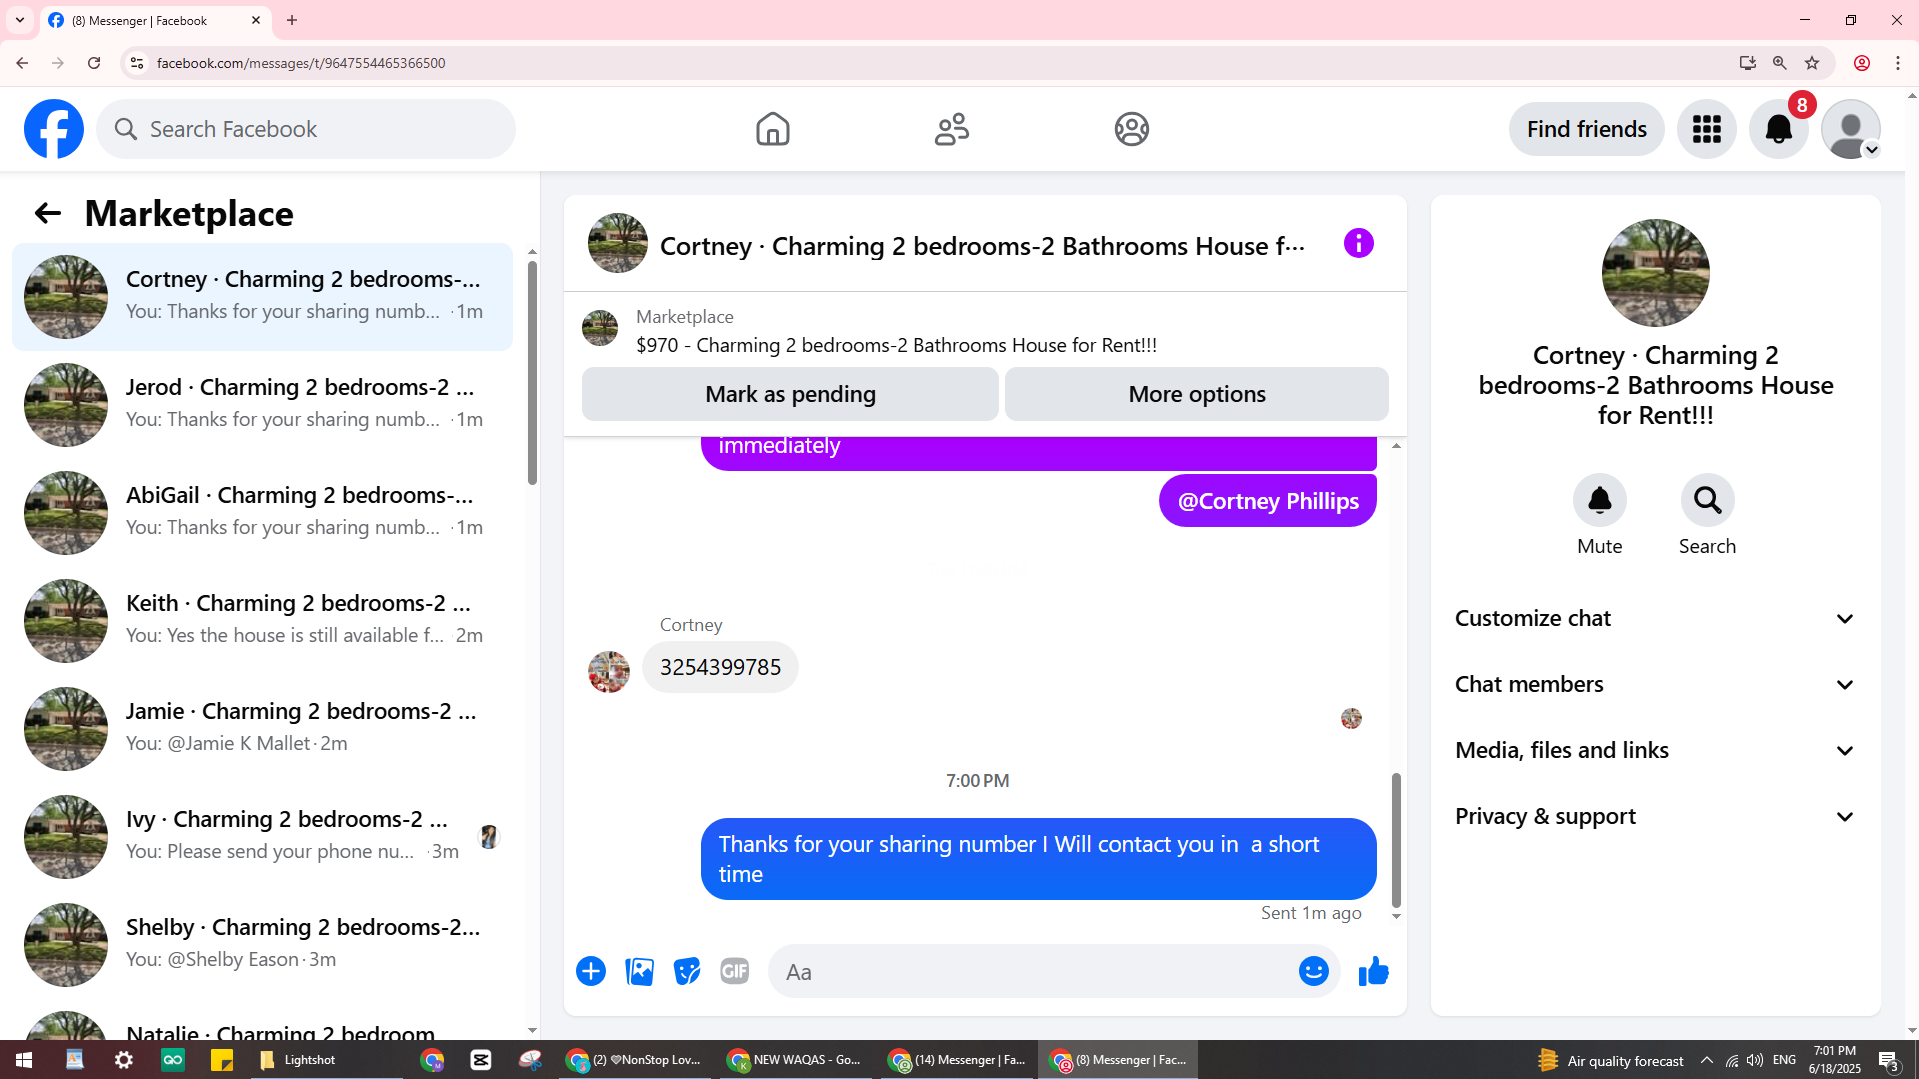
Task: Click the @Cortney Phillips mention
Action: tap(1268, 501)
